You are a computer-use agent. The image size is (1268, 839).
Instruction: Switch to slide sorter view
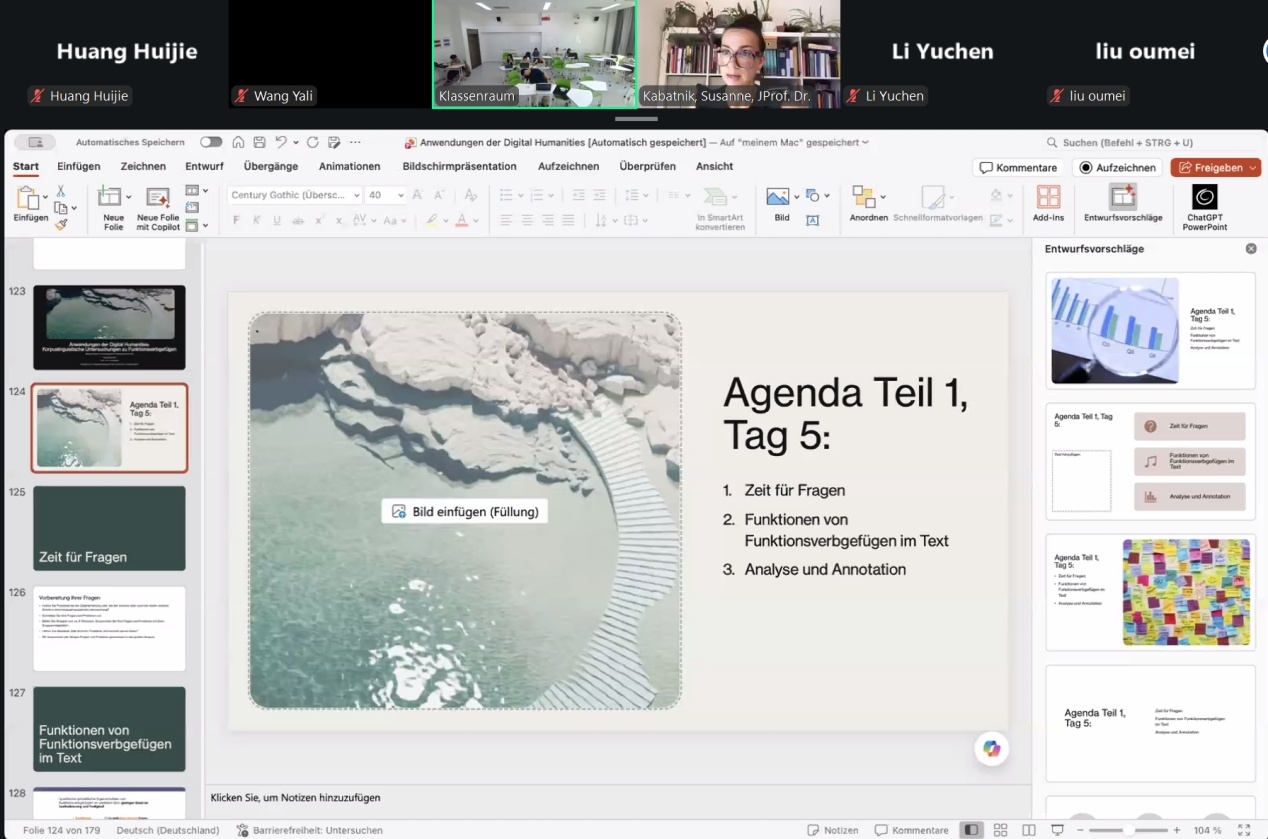pos(1000,830)
